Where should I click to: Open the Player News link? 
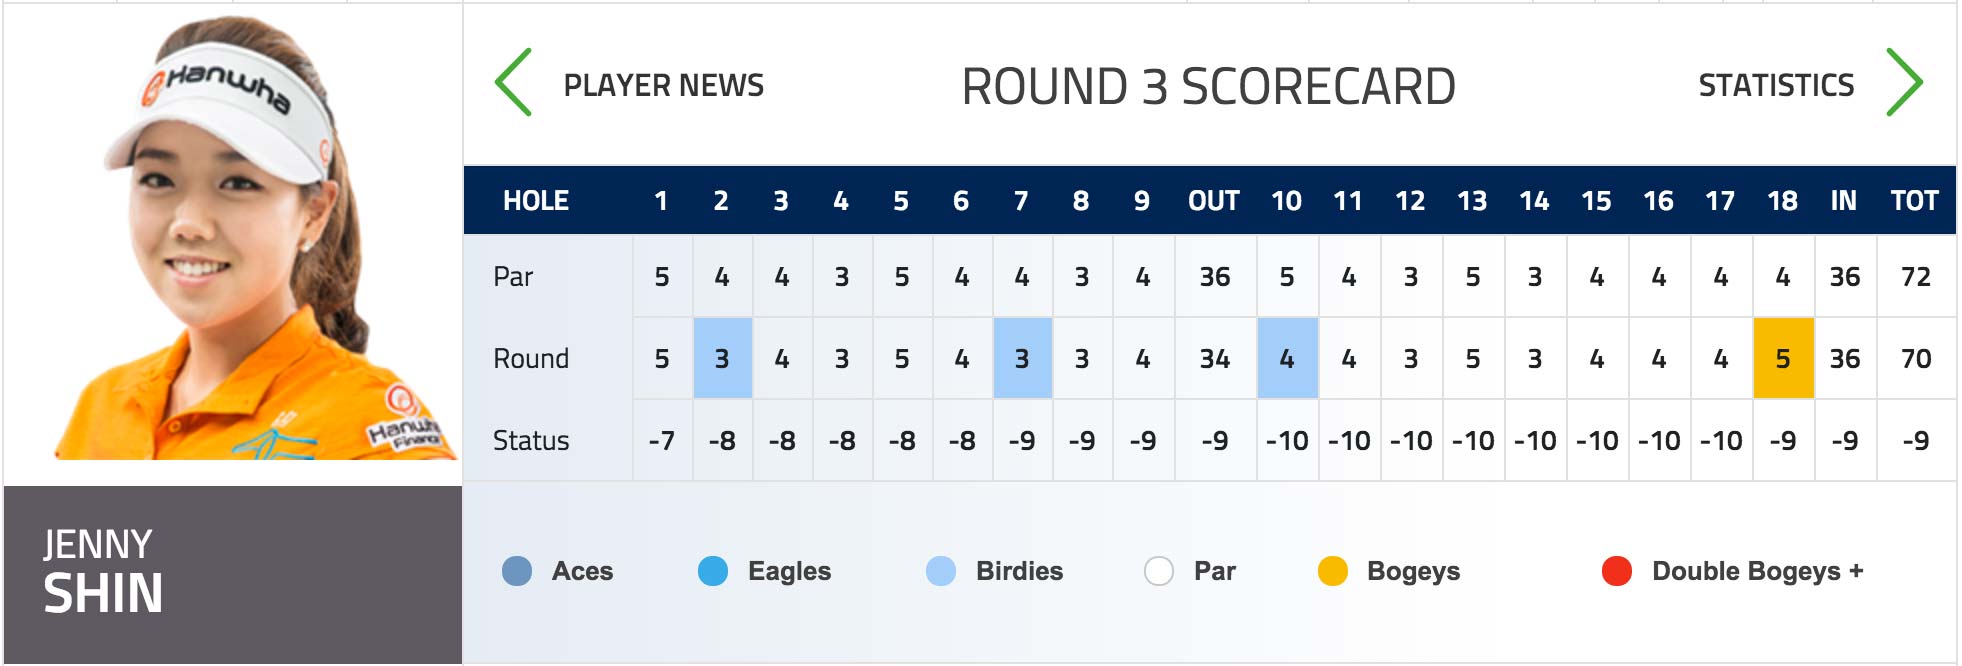pos(664,86)
